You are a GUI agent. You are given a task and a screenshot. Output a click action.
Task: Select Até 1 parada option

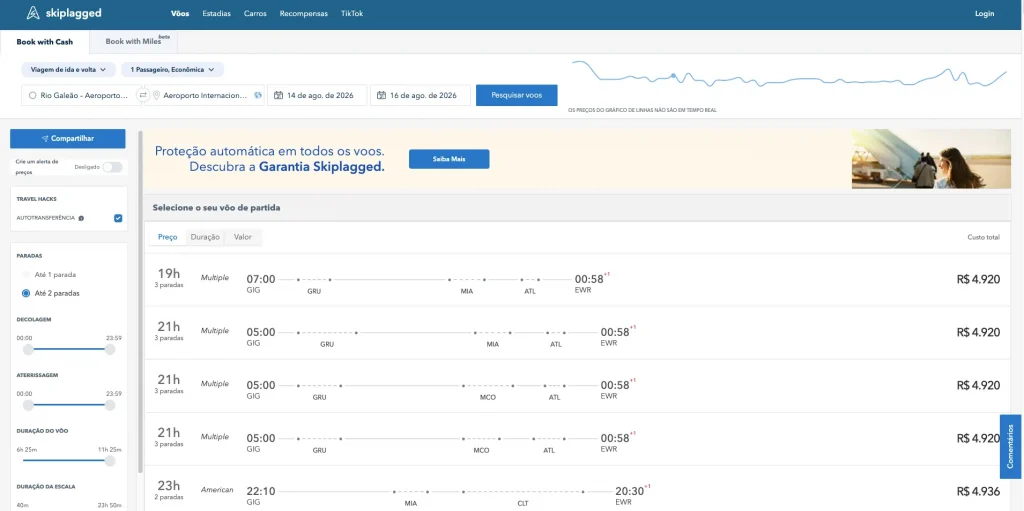(26, 275)
